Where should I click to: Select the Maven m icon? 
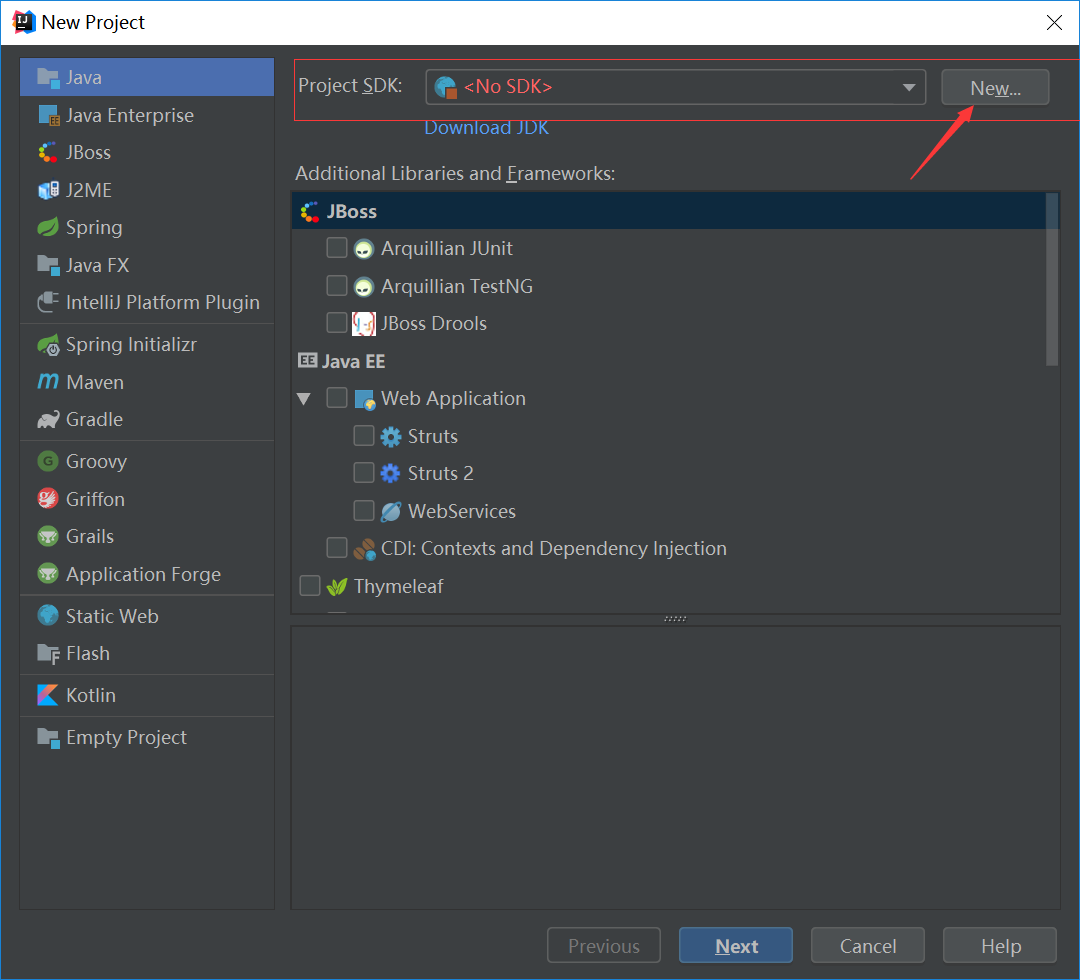coord(48,382)
